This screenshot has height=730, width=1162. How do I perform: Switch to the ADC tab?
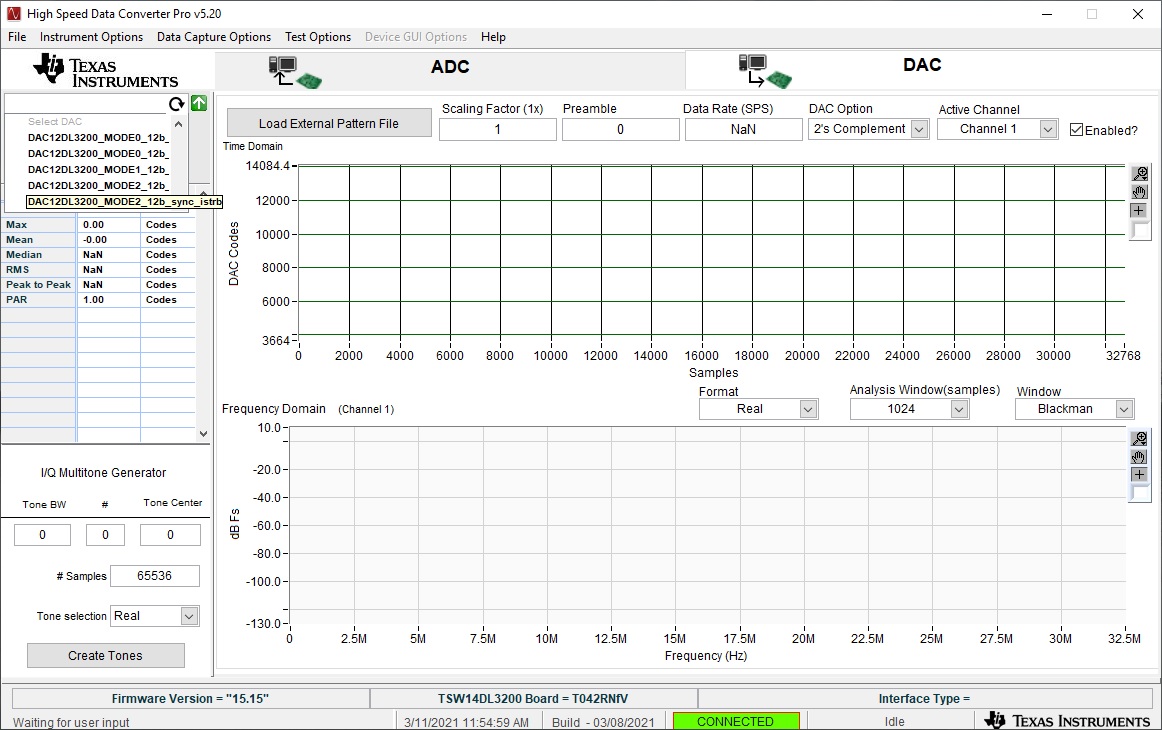[450, 67]
